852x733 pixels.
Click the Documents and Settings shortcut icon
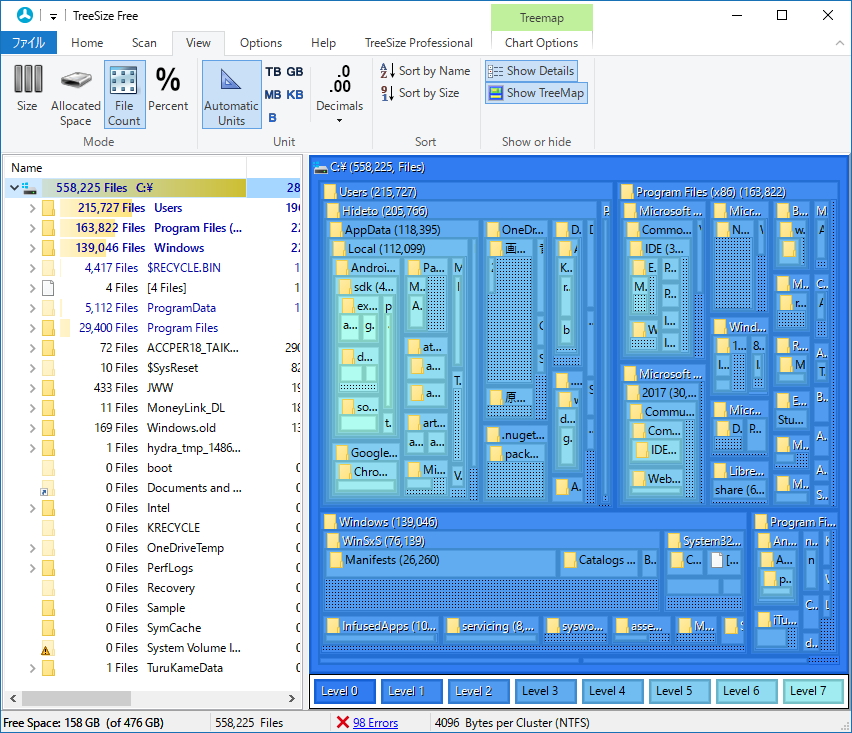pos(47,488)
